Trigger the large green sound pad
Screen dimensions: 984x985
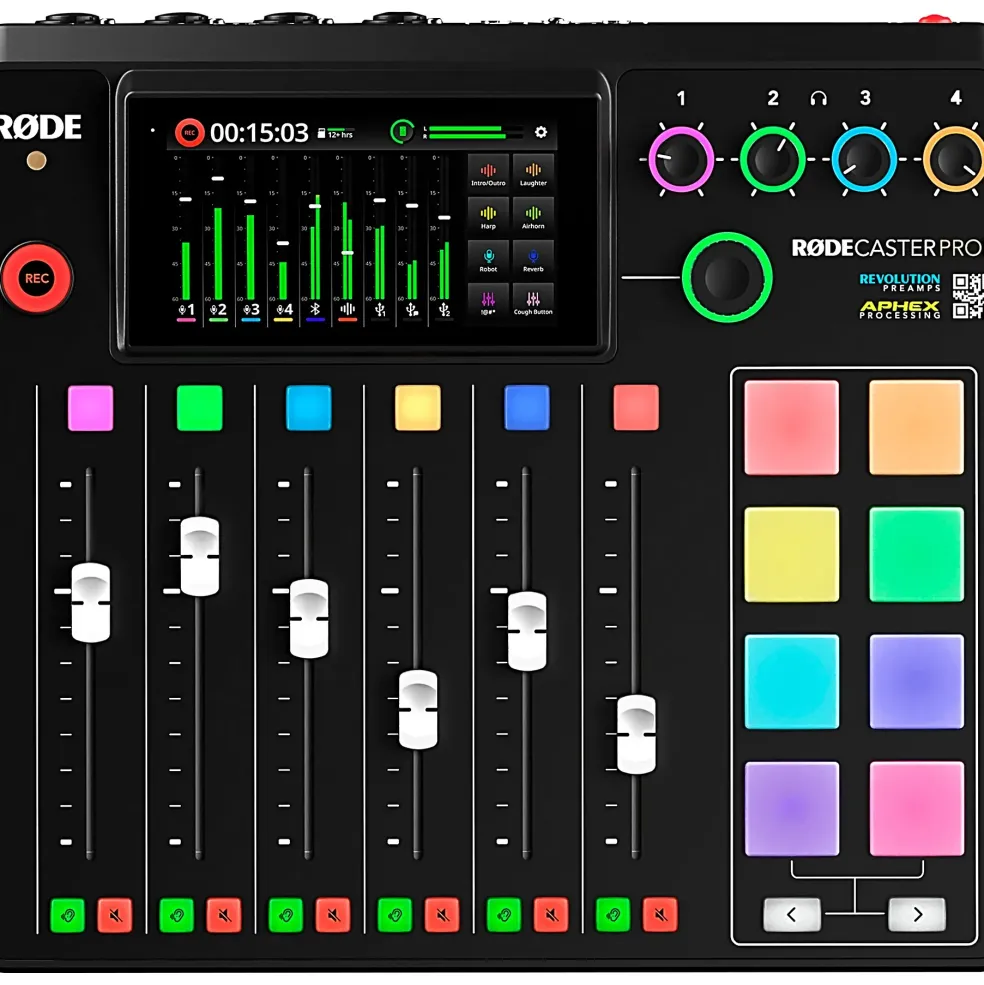click(916, 555)
